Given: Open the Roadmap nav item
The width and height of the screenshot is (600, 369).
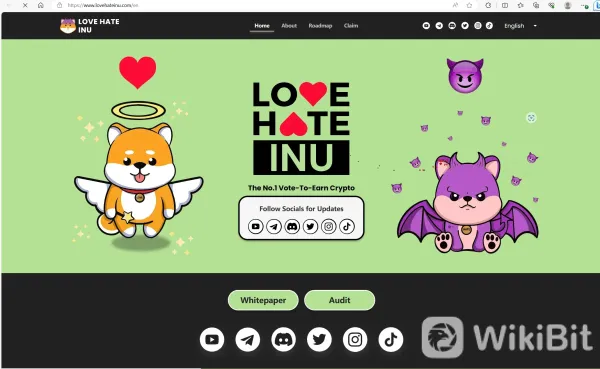Looking at the screenshot, I should (x=320, y=26).
